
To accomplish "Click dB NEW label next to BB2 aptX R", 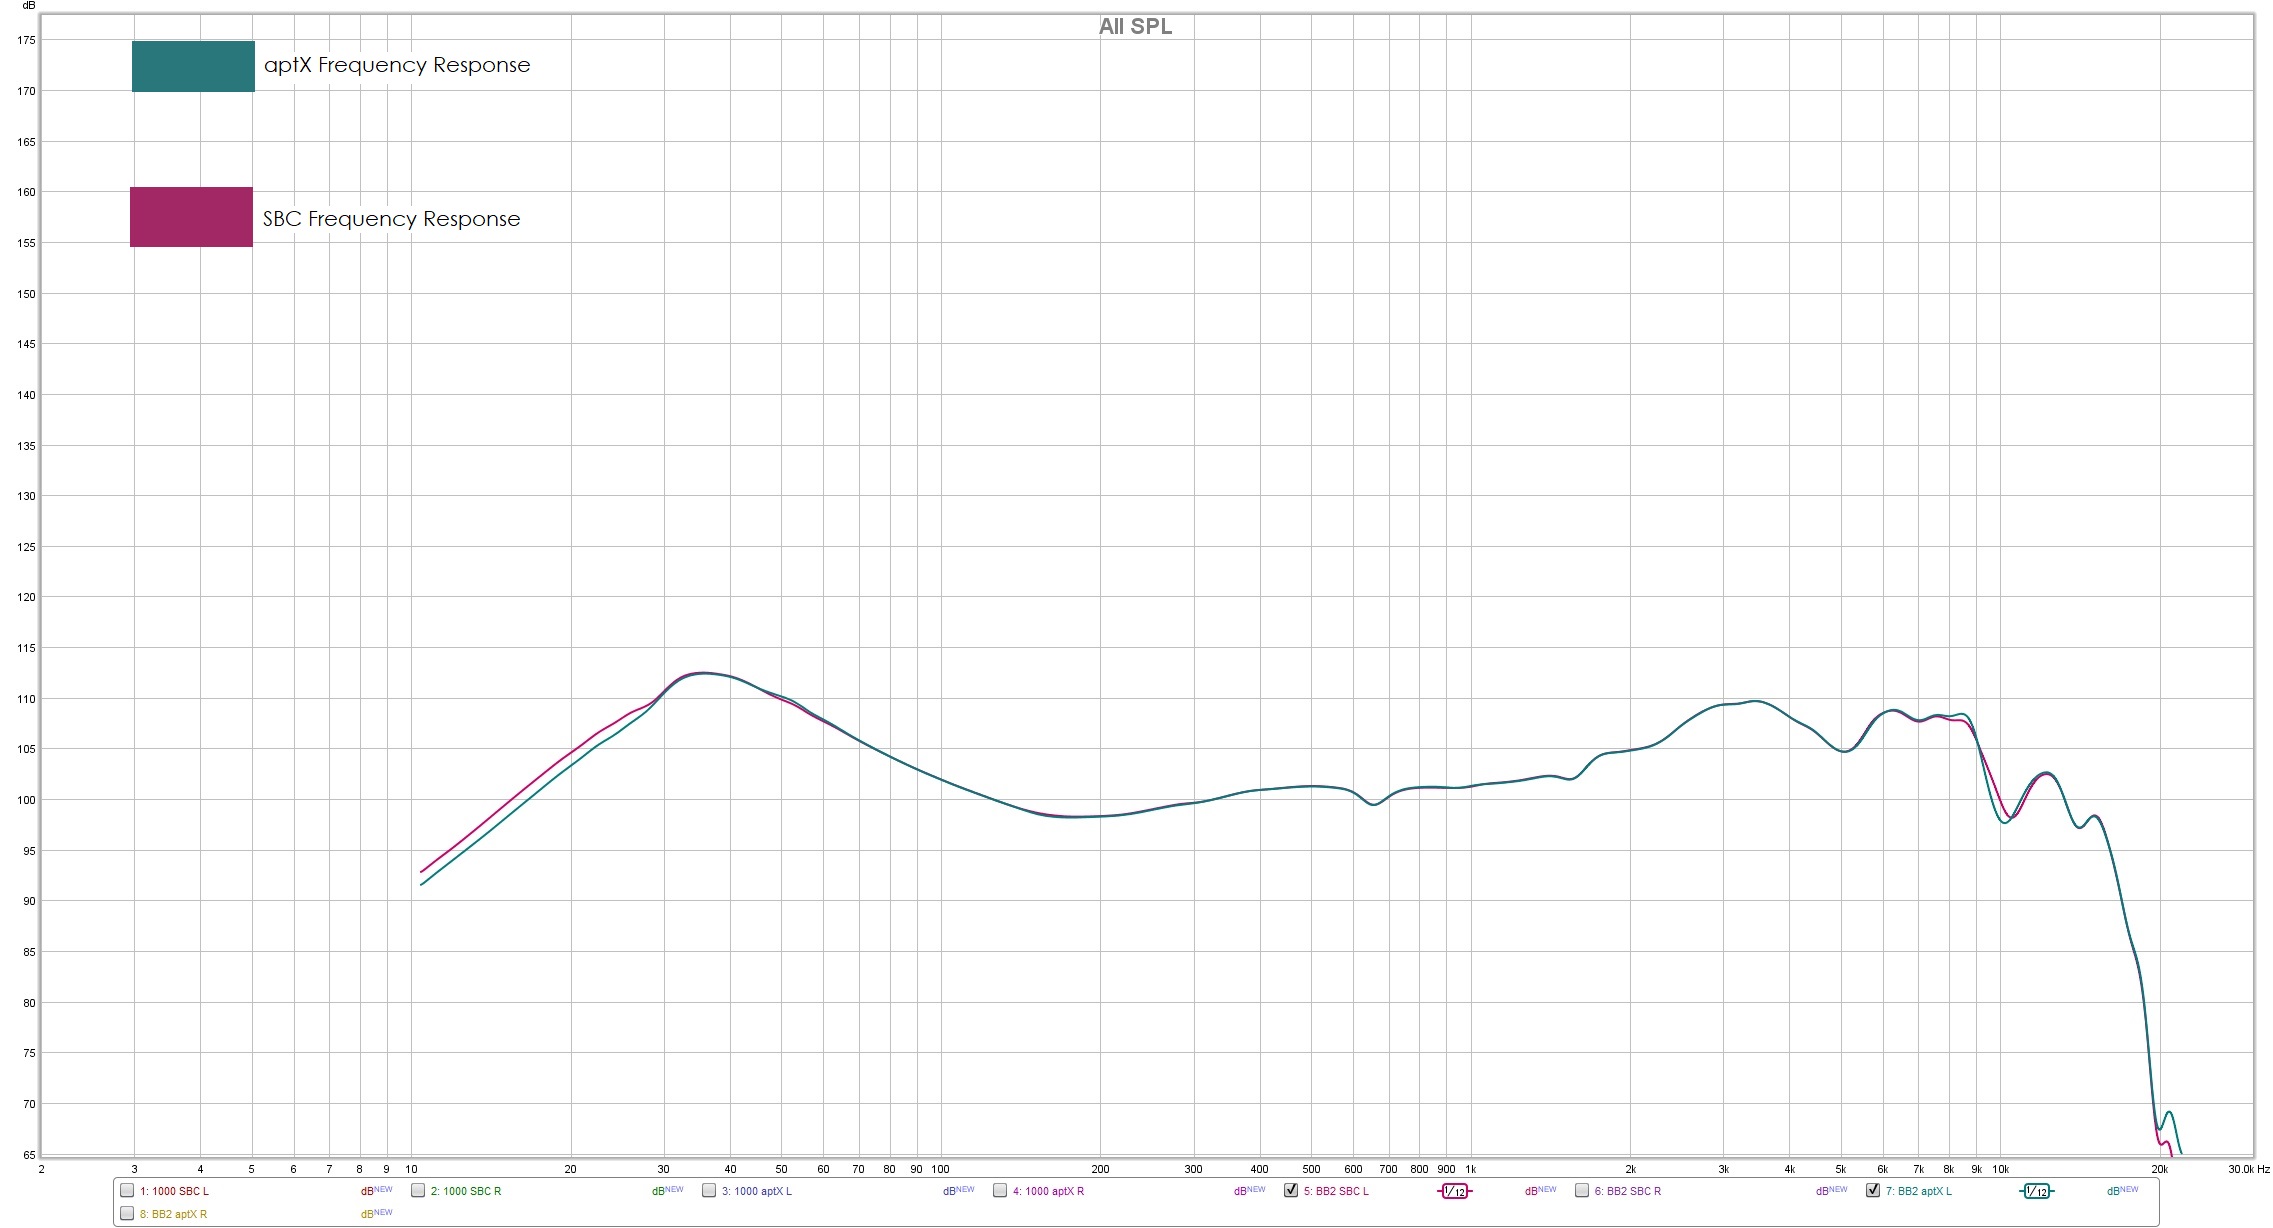I will pos(376,1214).
